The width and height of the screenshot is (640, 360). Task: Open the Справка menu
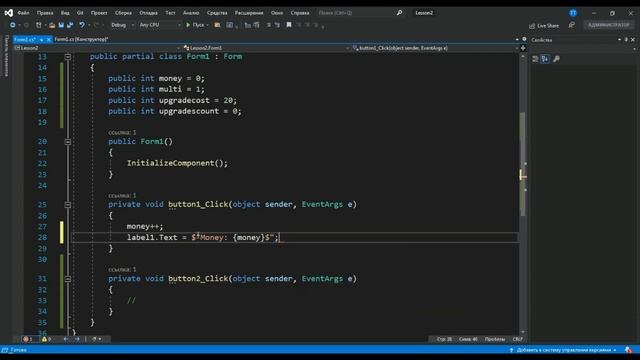point(300,13)
